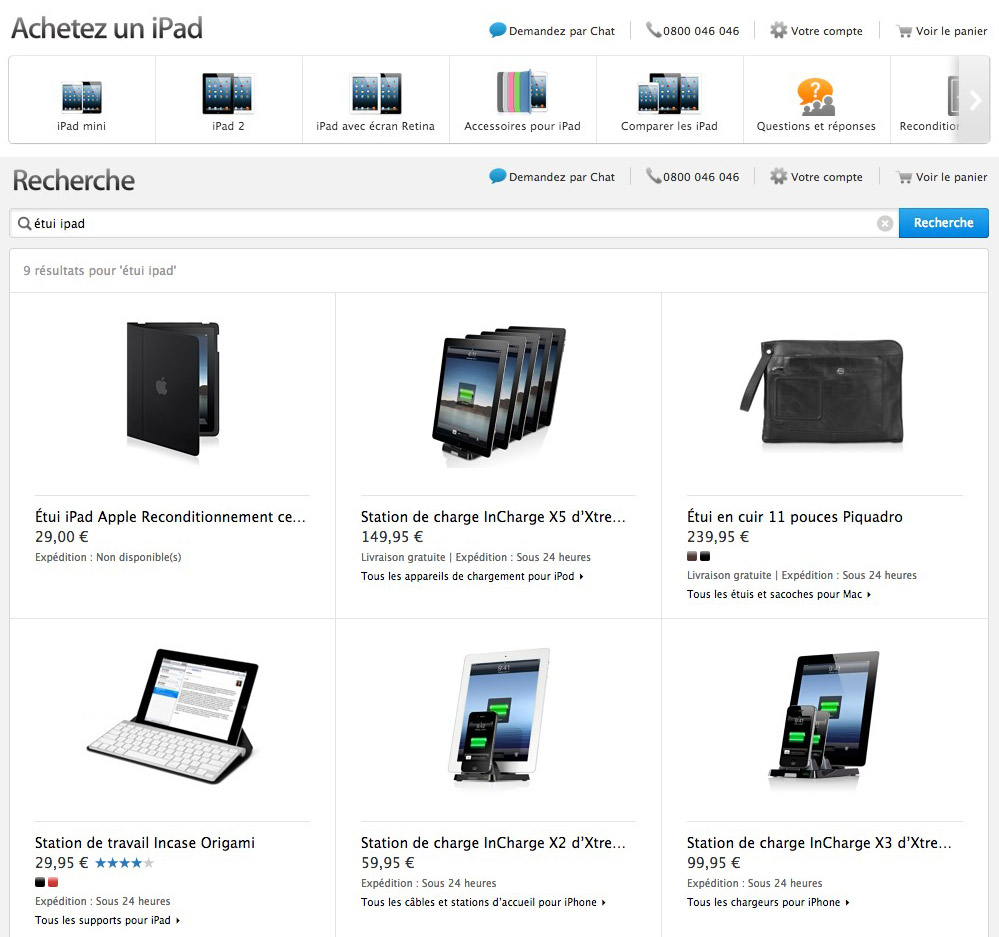The height and width of the screenshot is (937, 999).
Task: Click the '9 résultats pour étui ipad' text
Action: point(100,271)
